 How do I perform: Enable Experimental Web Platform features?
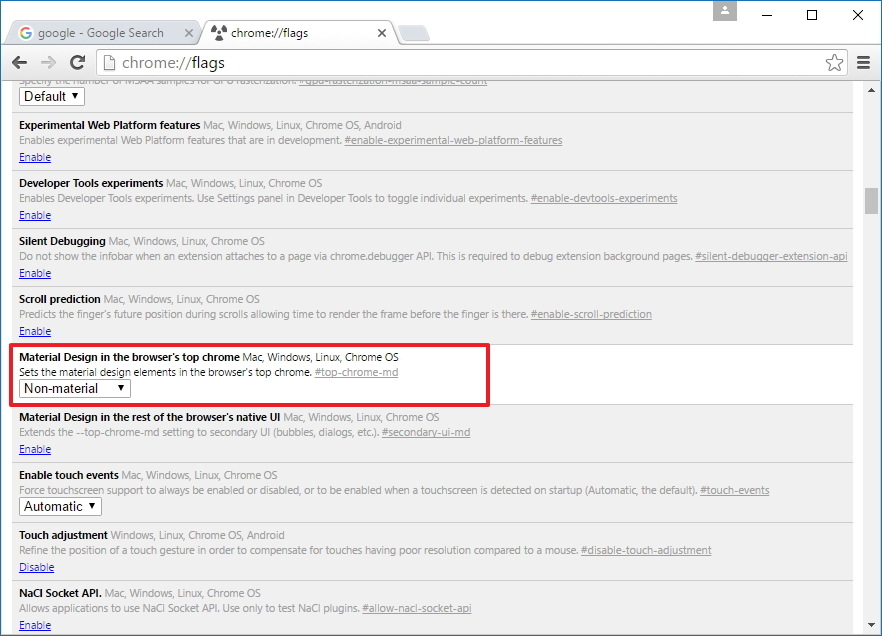(35, 157)
